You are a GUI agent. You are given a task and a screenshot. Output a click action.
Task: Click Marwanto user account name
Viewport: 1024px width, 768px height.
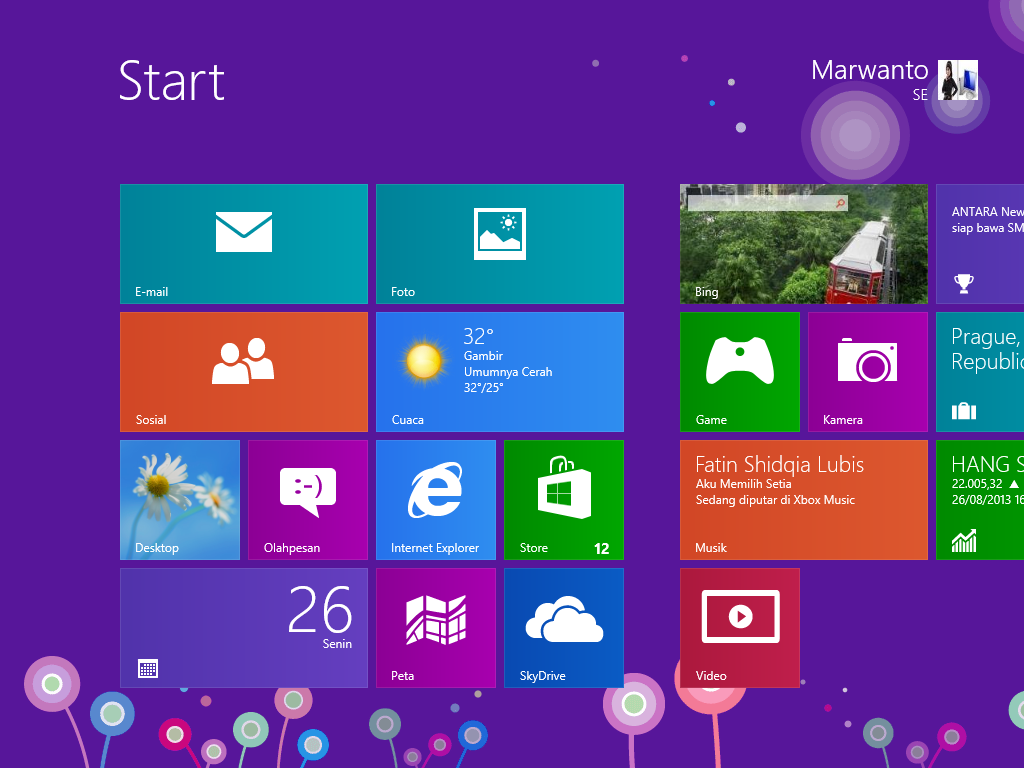click(869, 71)
